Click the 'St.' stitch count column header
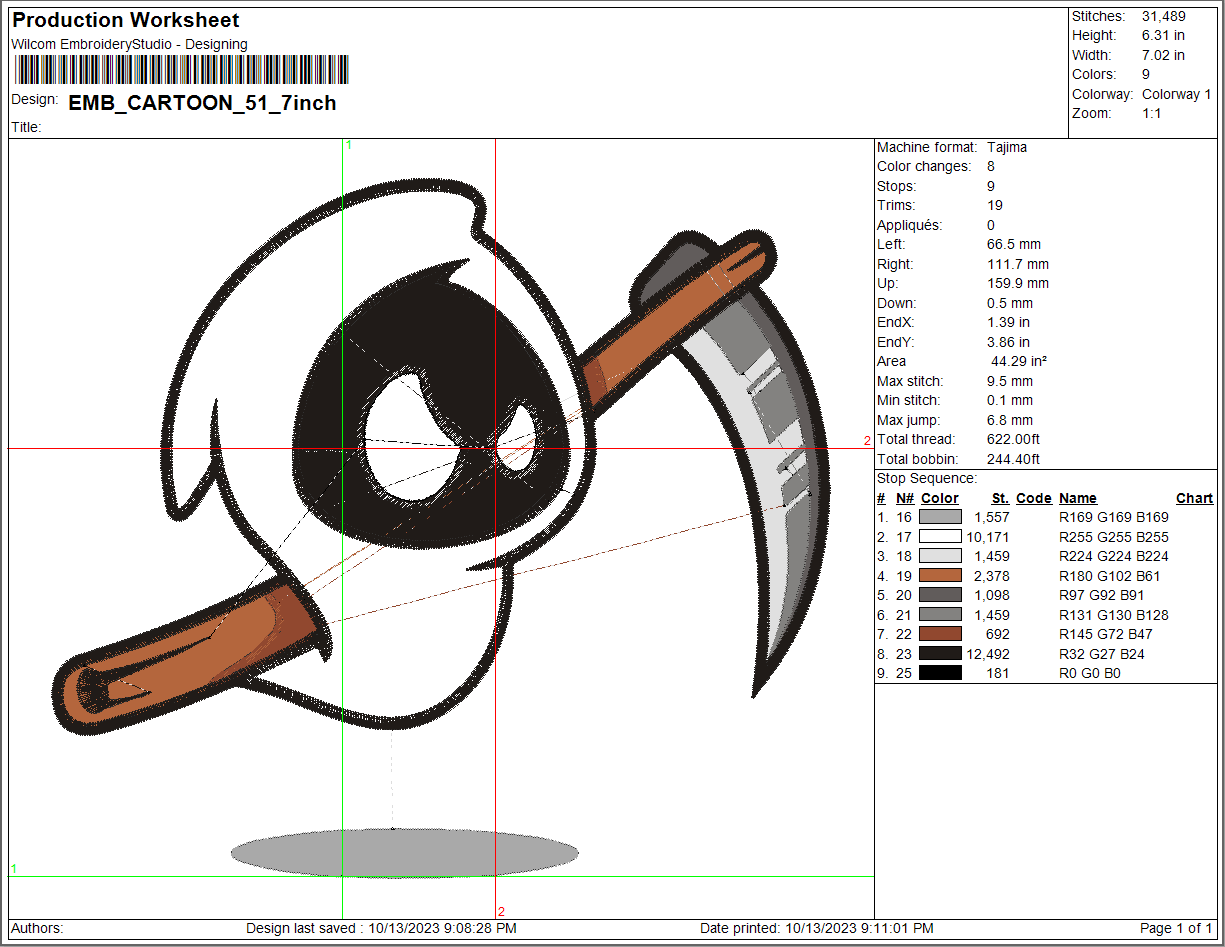 pyautogui.click(x=1000, y=498)
